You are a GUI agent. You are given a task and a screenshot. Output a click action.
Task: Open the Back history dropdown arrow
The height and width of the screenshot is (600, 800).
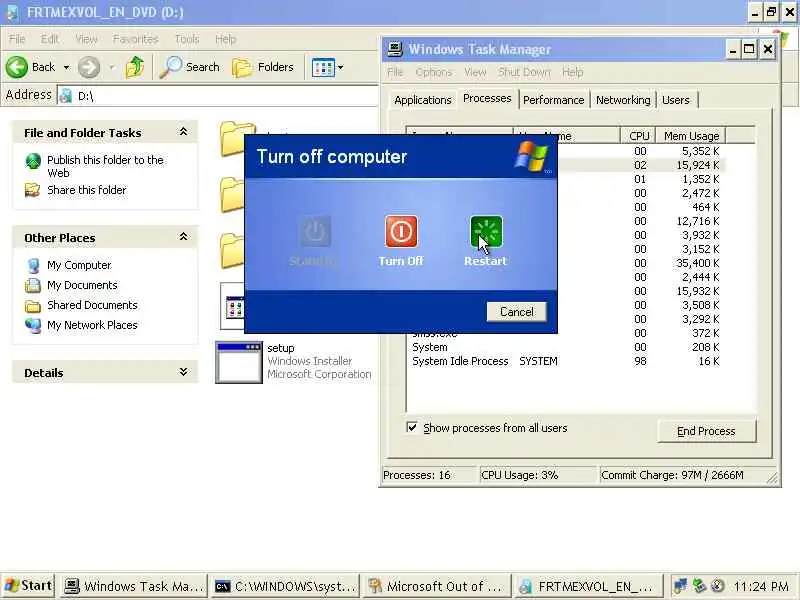point(66,67)
